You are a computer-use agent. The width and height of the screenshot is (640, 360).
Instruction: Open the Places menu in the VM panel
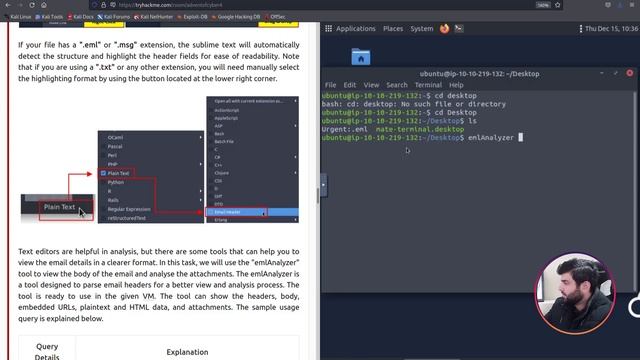tap(393, 29)
